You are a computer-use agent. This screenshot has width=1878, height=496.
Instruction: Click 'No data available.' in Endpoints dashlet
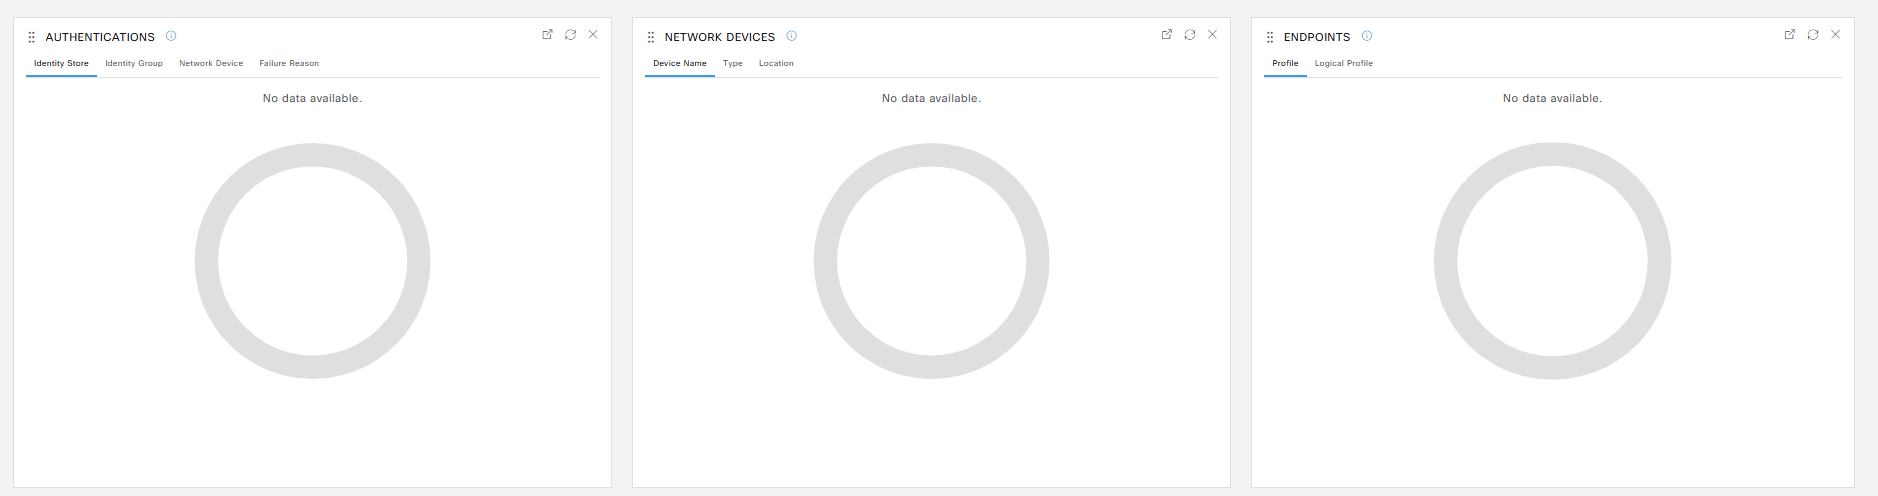pos(1552,98)
